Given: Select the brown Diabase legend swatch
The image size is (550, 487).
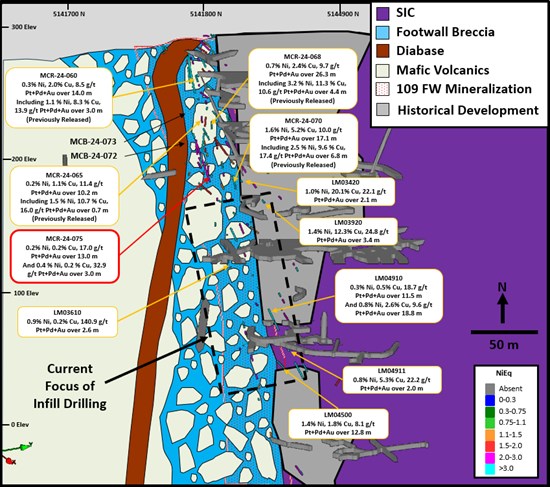Looking at the screenshot, I should click(383, 51).
